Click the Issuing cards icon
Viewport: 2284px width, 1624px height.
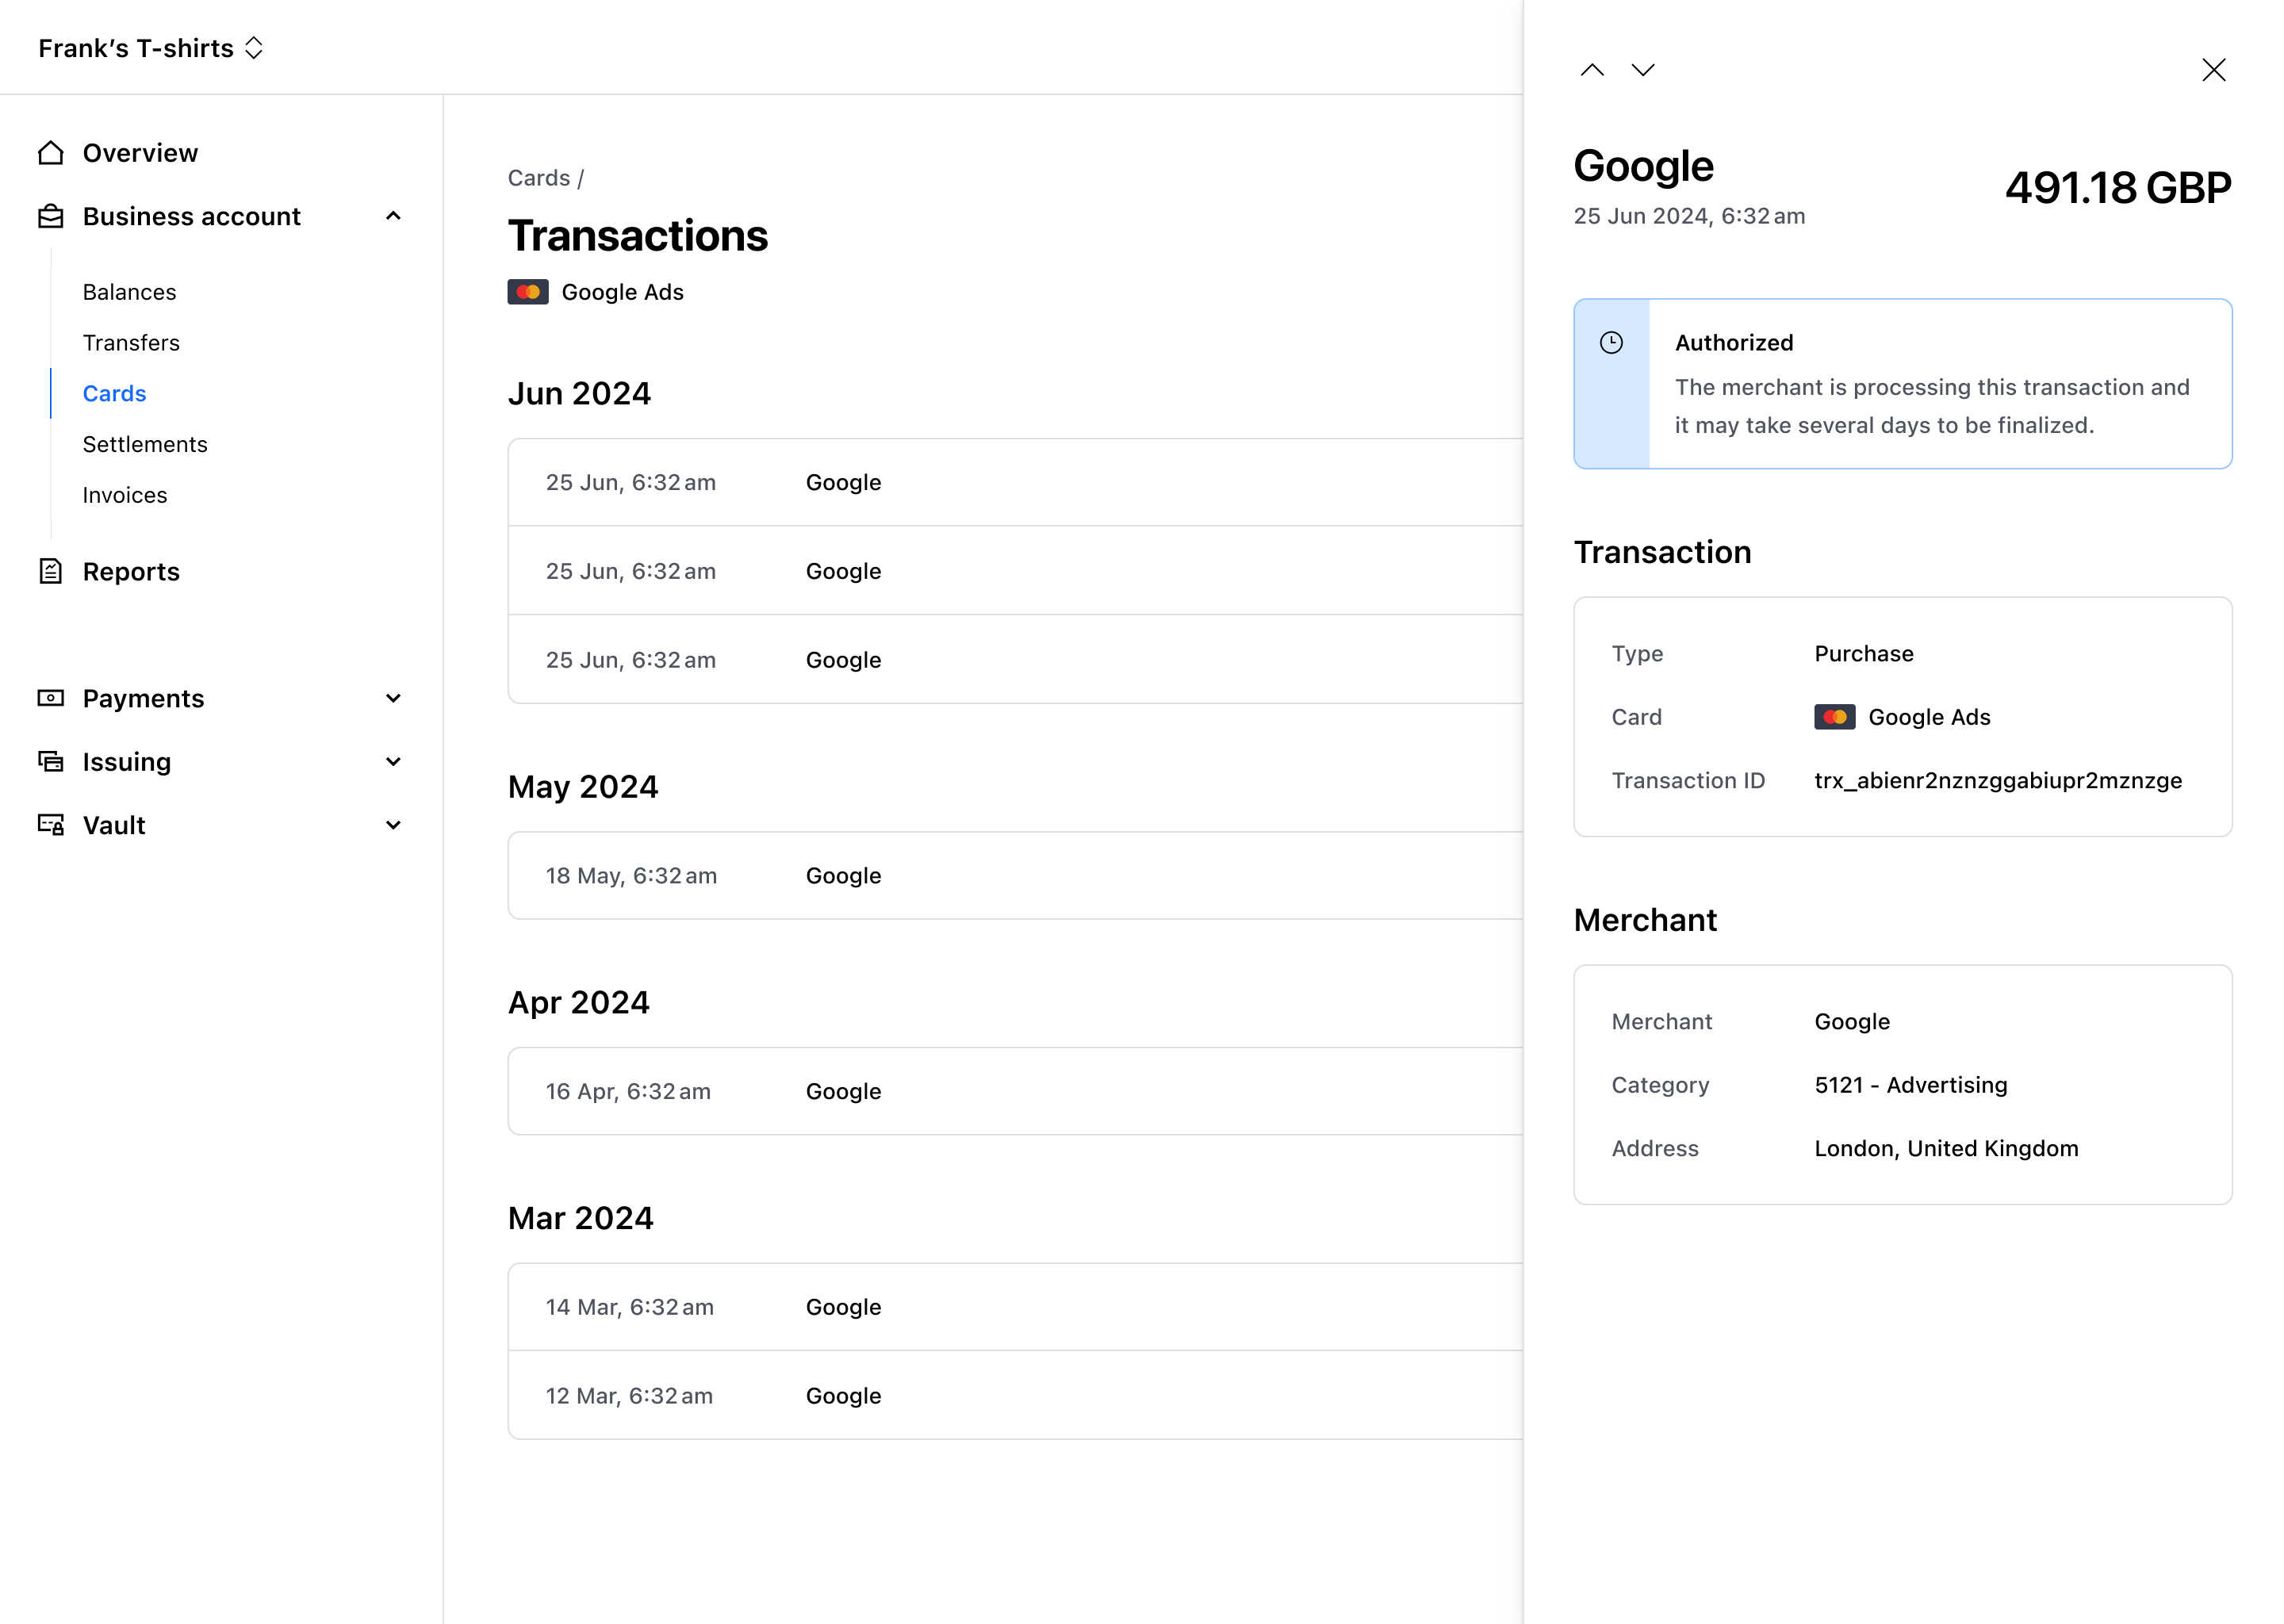tap(50, 761)
